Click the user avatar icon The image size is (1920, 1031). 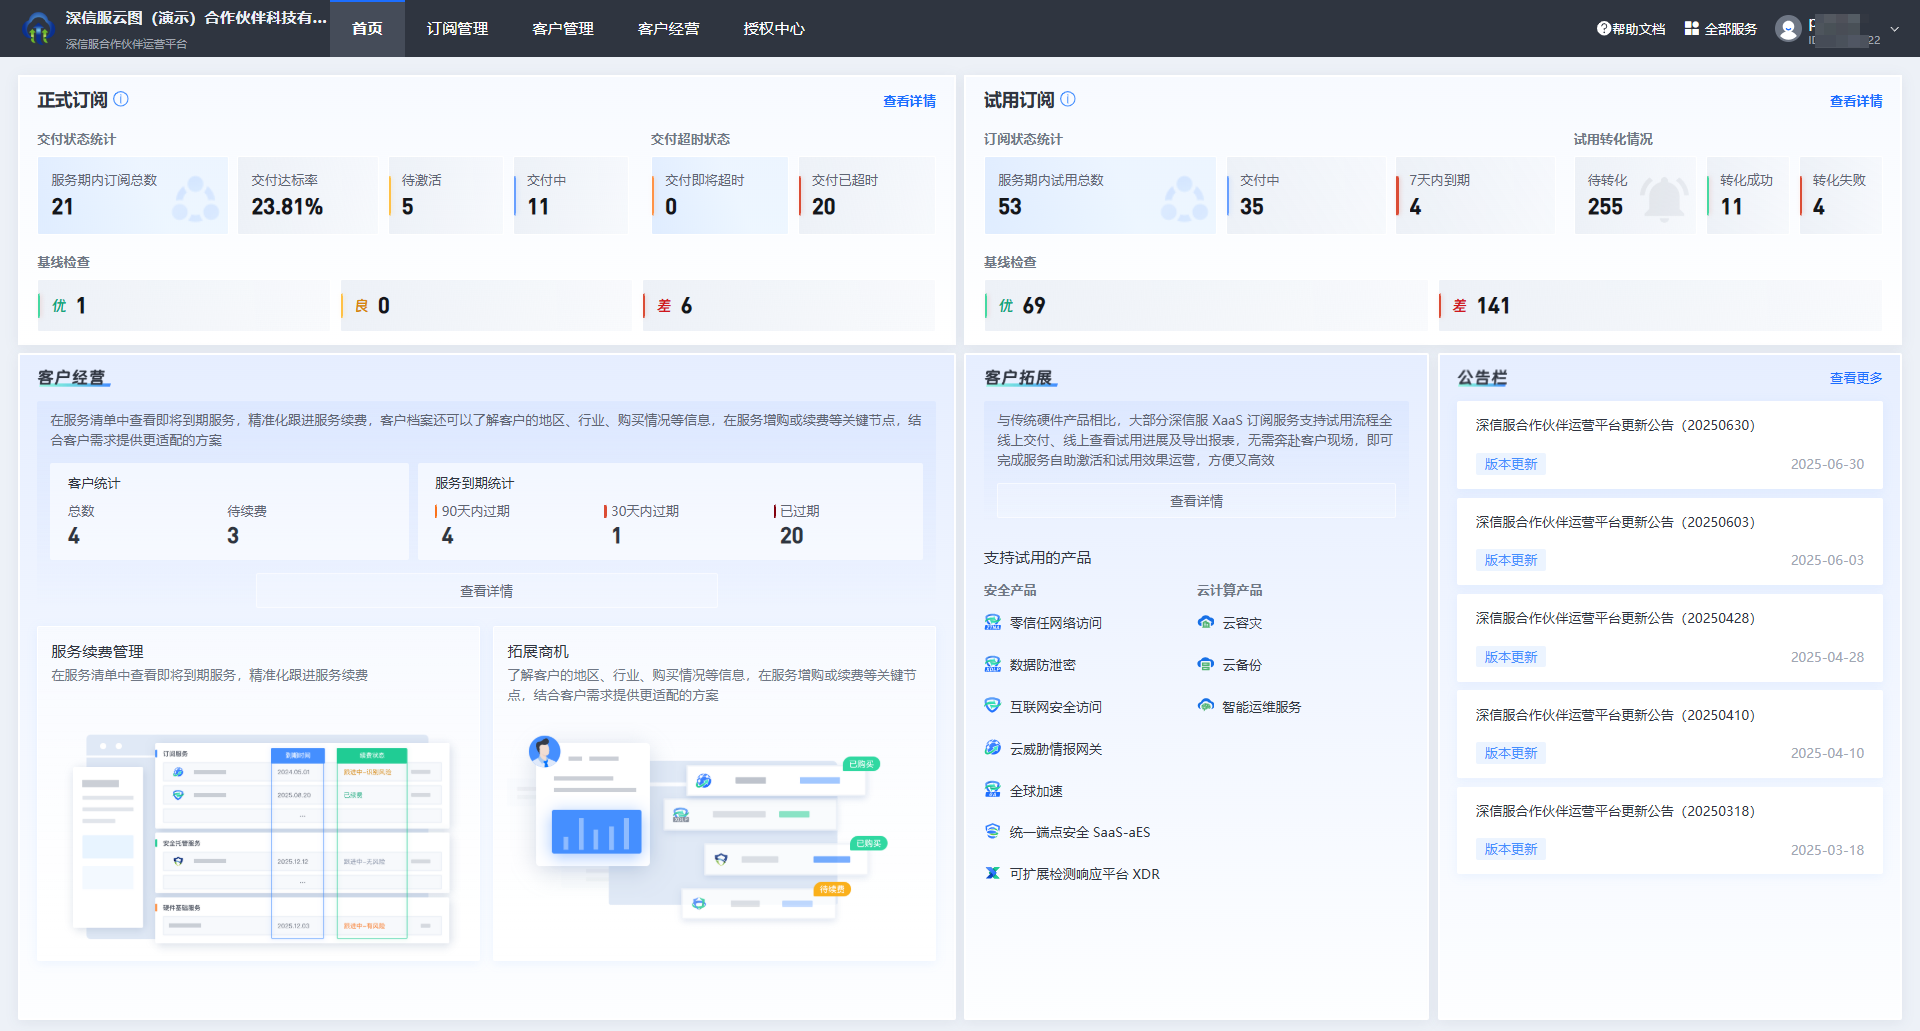(x=1788, y=29)
